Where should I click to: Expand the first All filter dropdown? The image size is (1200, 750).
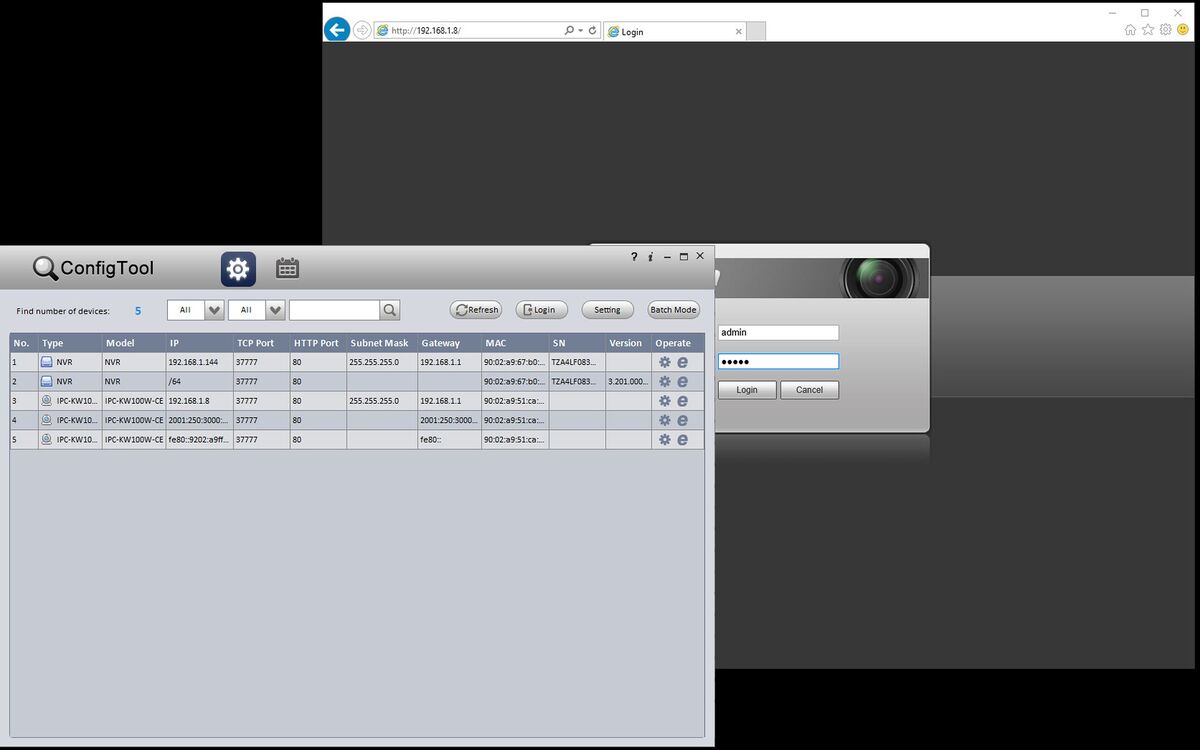tap(214, 310)
